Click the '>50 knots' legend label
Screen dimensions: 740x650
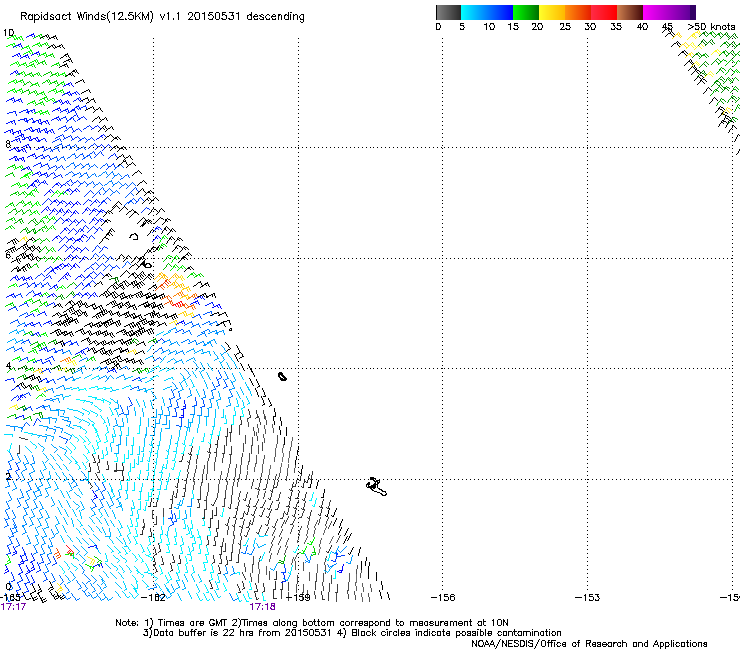711,27
